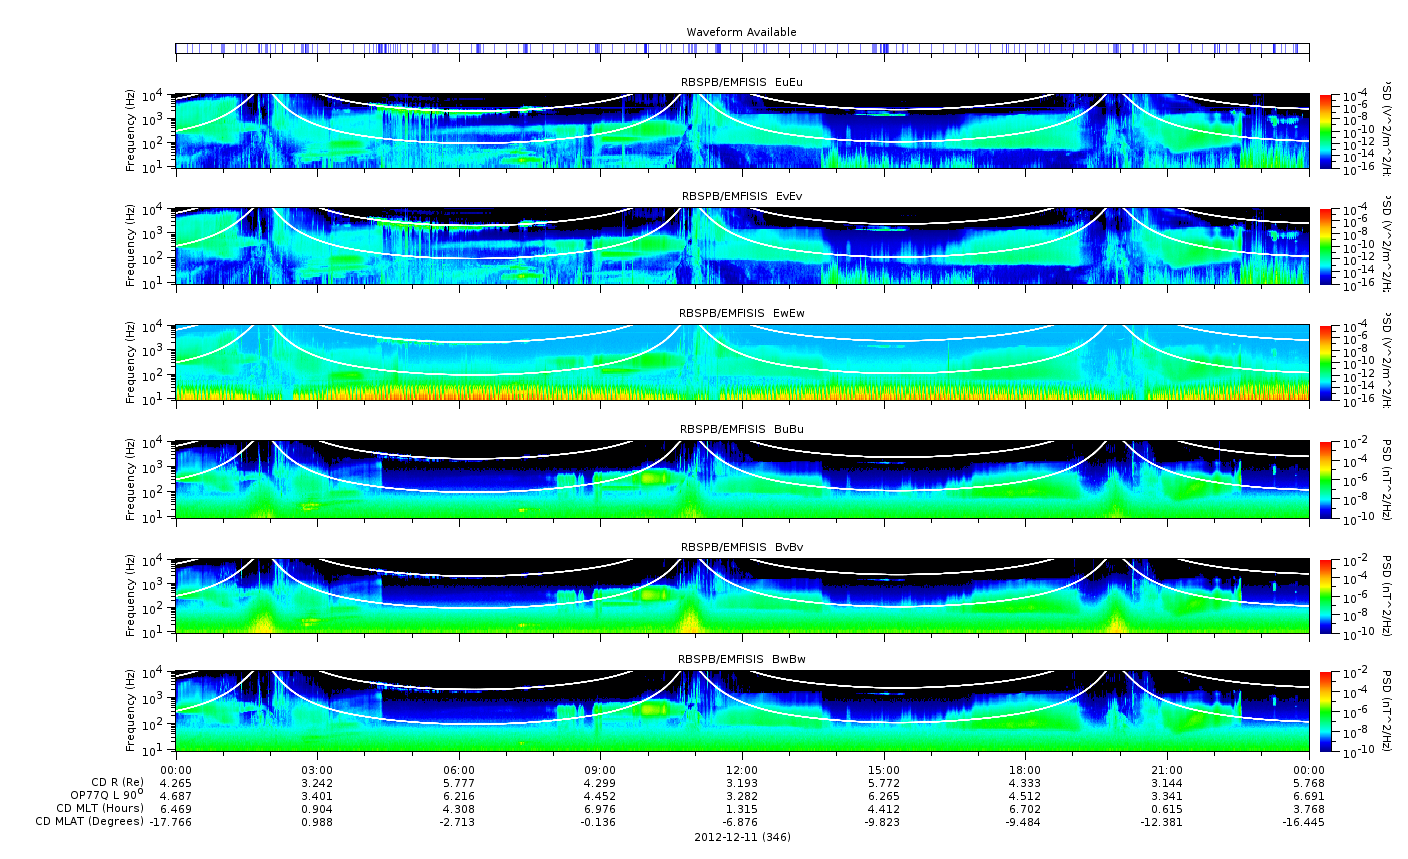Image resolution: width=1408 pixels, height=859 pixels.
Task: Select the "RBSPB/EMFISIS BvBv" panel title
Action: pos(741,547)
